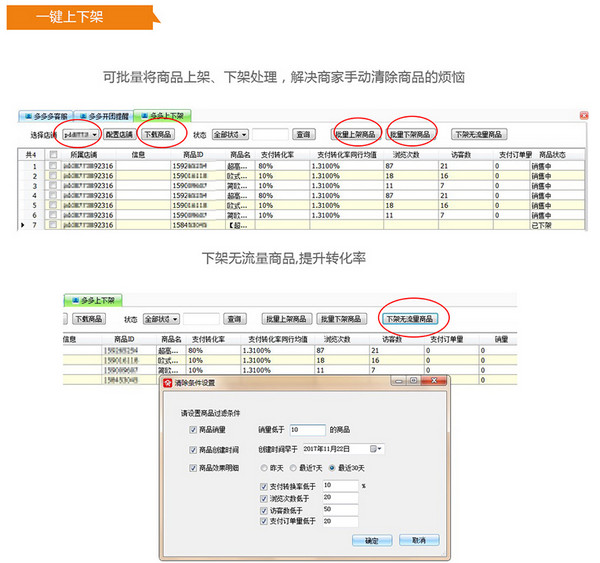Screen dimensions: 600x563
Task: Click 下载商品 in the upper window
Action: click(158, 134)
